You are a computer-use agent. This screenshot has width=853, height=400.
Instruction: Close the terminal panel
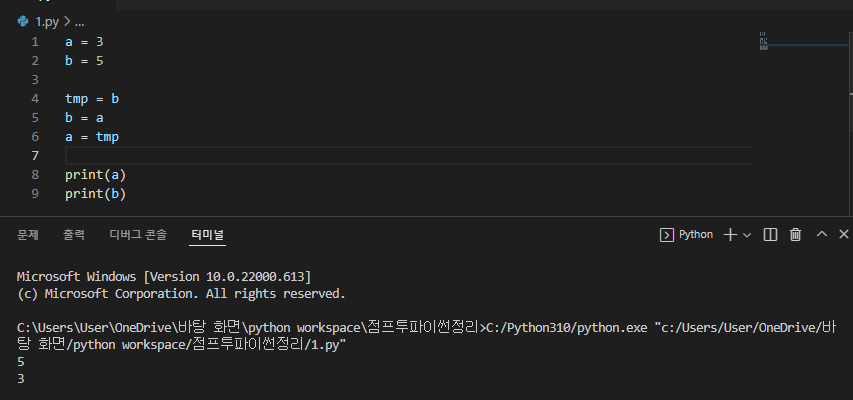pos(844,234)
